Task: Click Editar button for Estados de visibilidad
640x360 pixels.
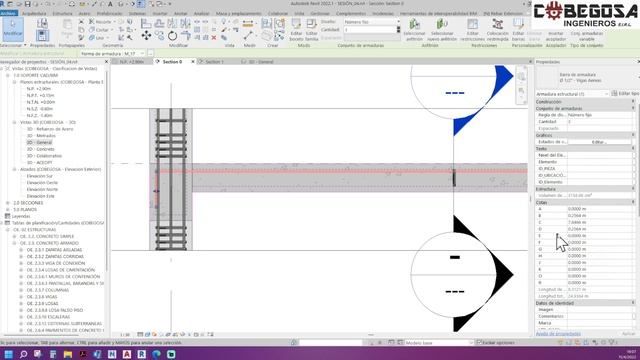Action: 599,142
